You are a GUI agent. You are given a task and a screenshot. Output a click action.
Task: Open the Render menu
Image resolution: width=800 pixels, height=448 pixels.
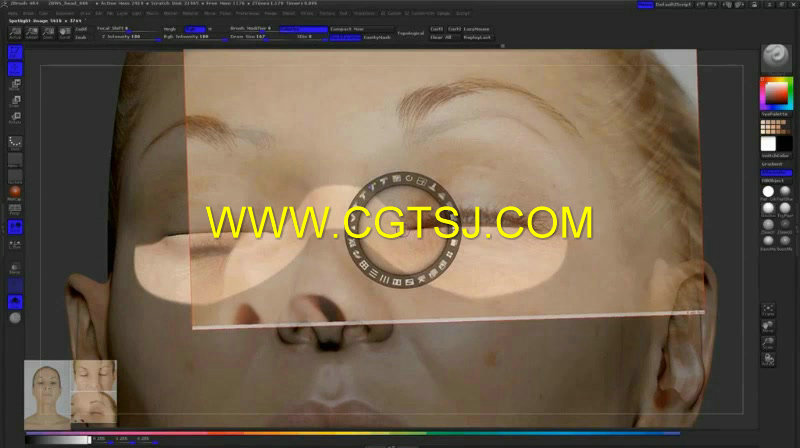click(x=271, y=13)
